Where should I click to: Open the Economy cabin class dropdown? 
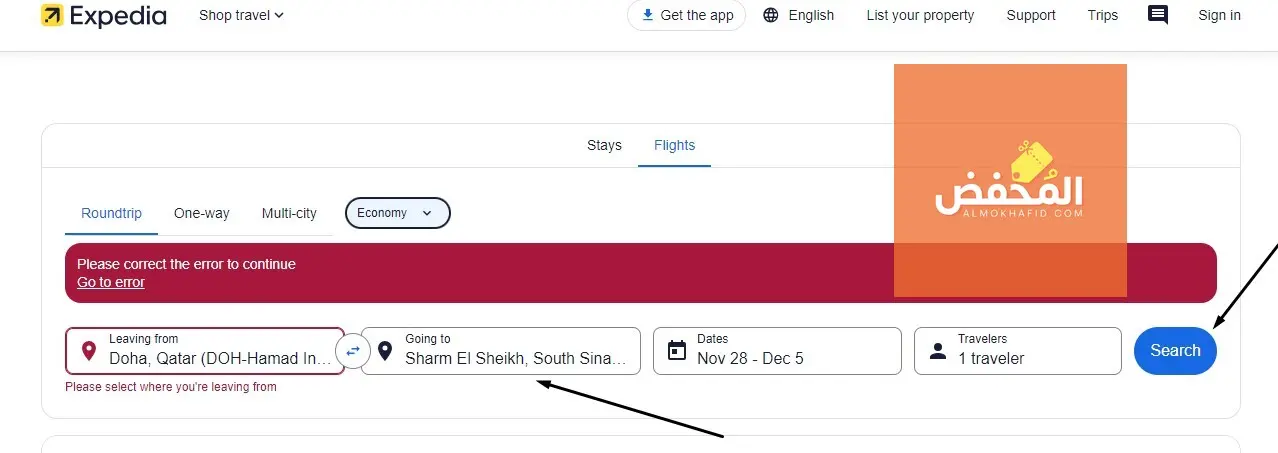[x=397, y=213]
